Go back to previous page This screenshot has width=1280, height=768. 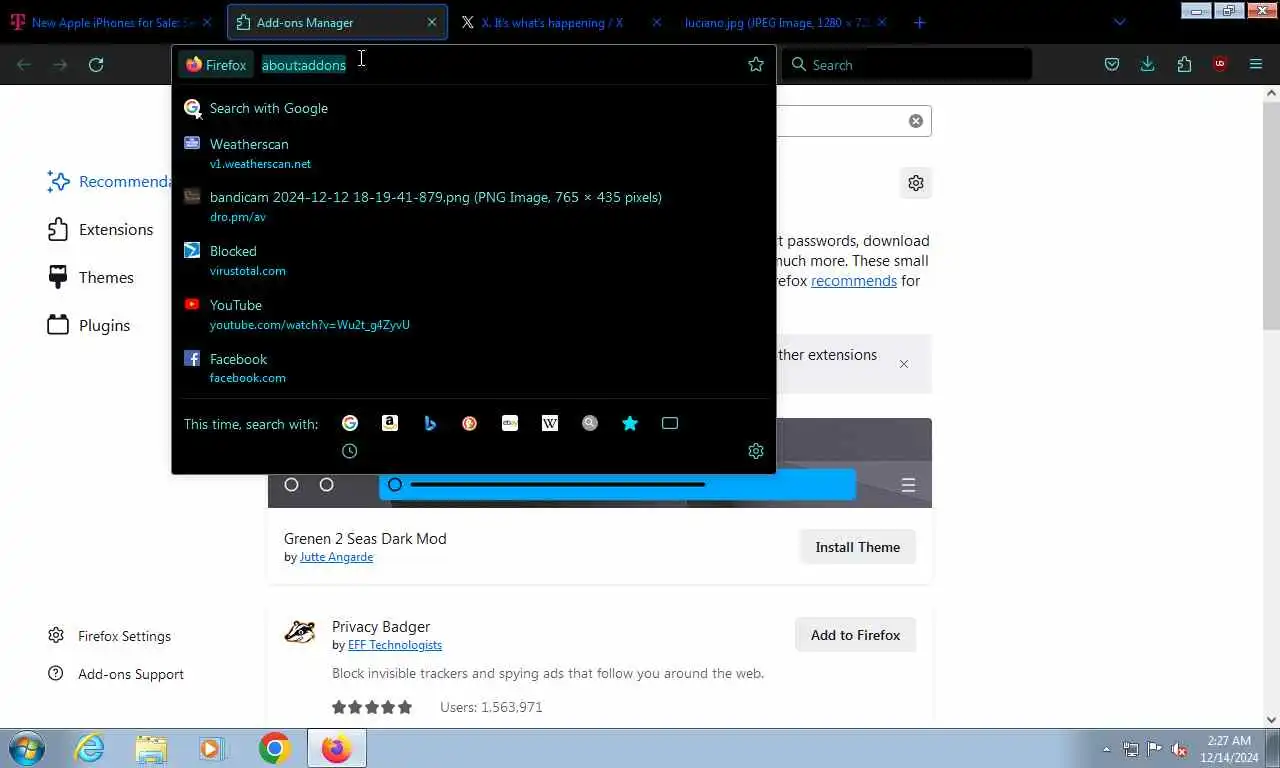(x=24, y=65)
